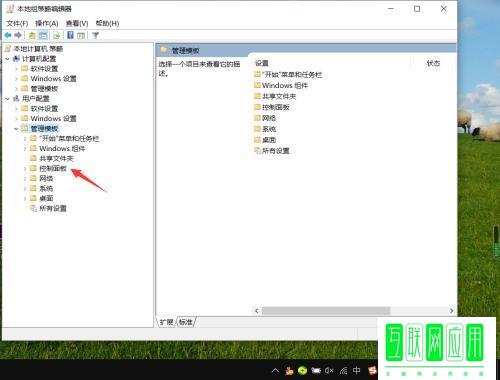The width and height of the screenshot is (500, 380).
Task: Maximize the group policy editor window
Action: click(417, 9)
